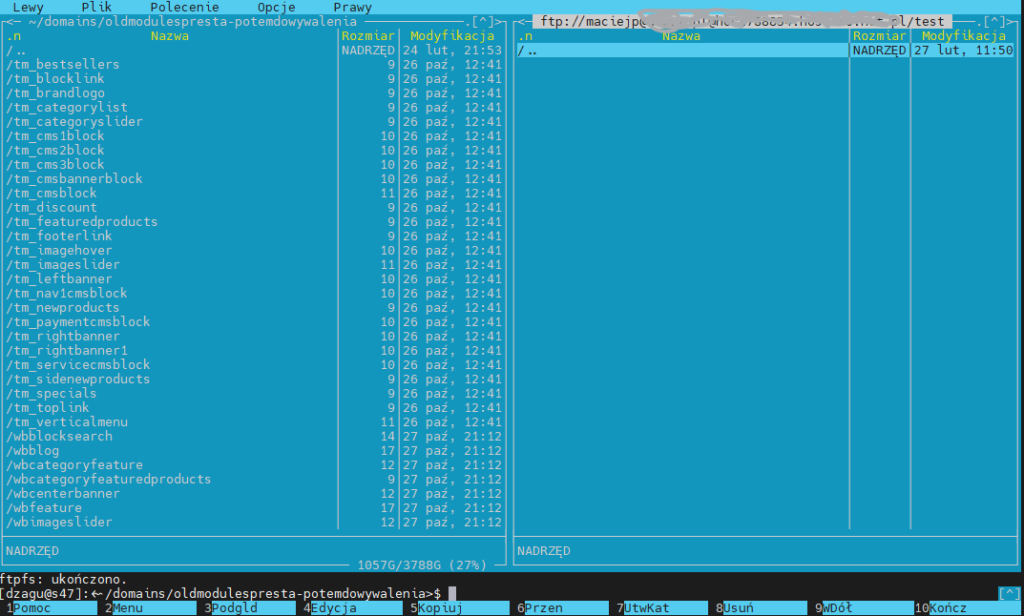Click the 10 Kończ quit button
The width and height of the screenshot is (1024, 616).
(x=968, y=608)
